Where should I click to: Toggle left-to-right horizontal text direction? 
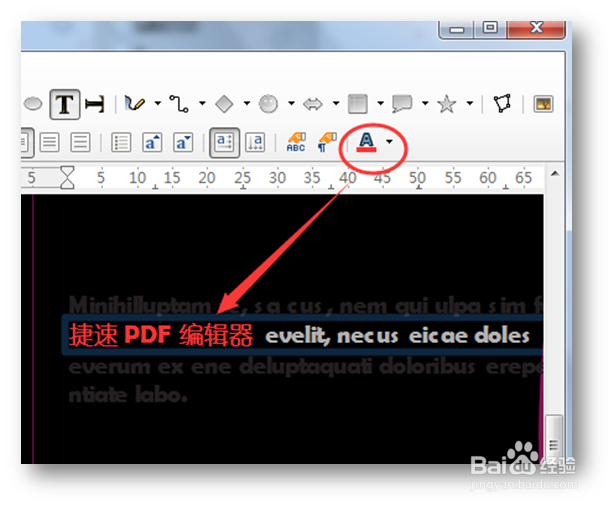[x=224, y=143]
